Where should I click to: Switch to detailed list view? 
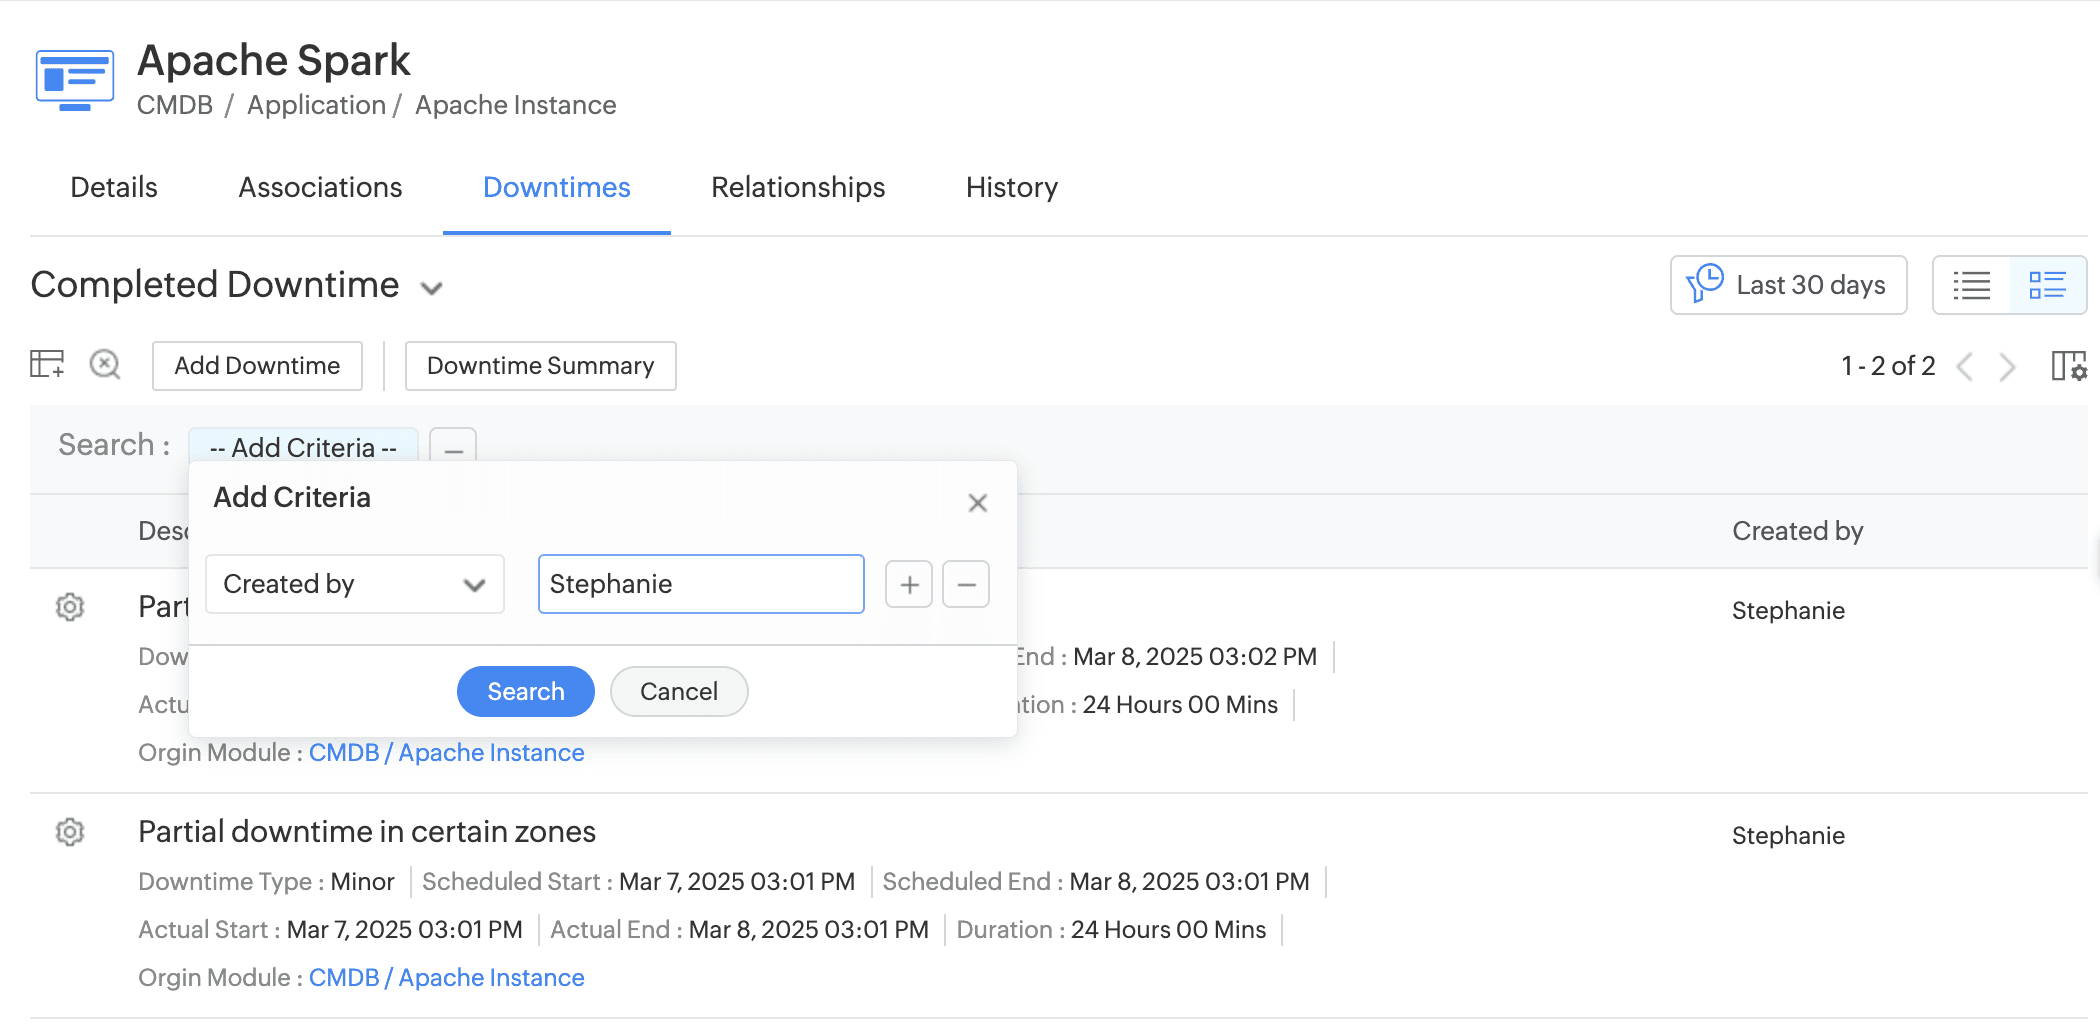(2047, 286)
